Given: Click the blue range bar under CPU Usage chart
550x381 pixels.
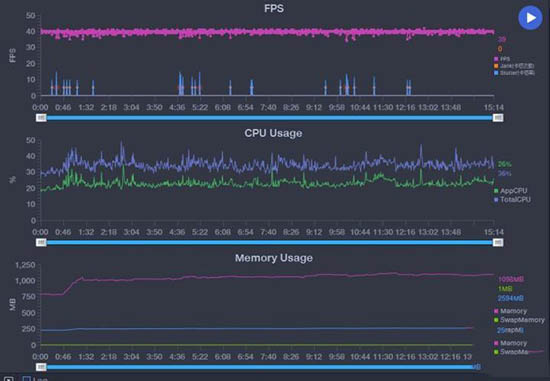Looking at the screenshot, I should [x=269, y=242].
